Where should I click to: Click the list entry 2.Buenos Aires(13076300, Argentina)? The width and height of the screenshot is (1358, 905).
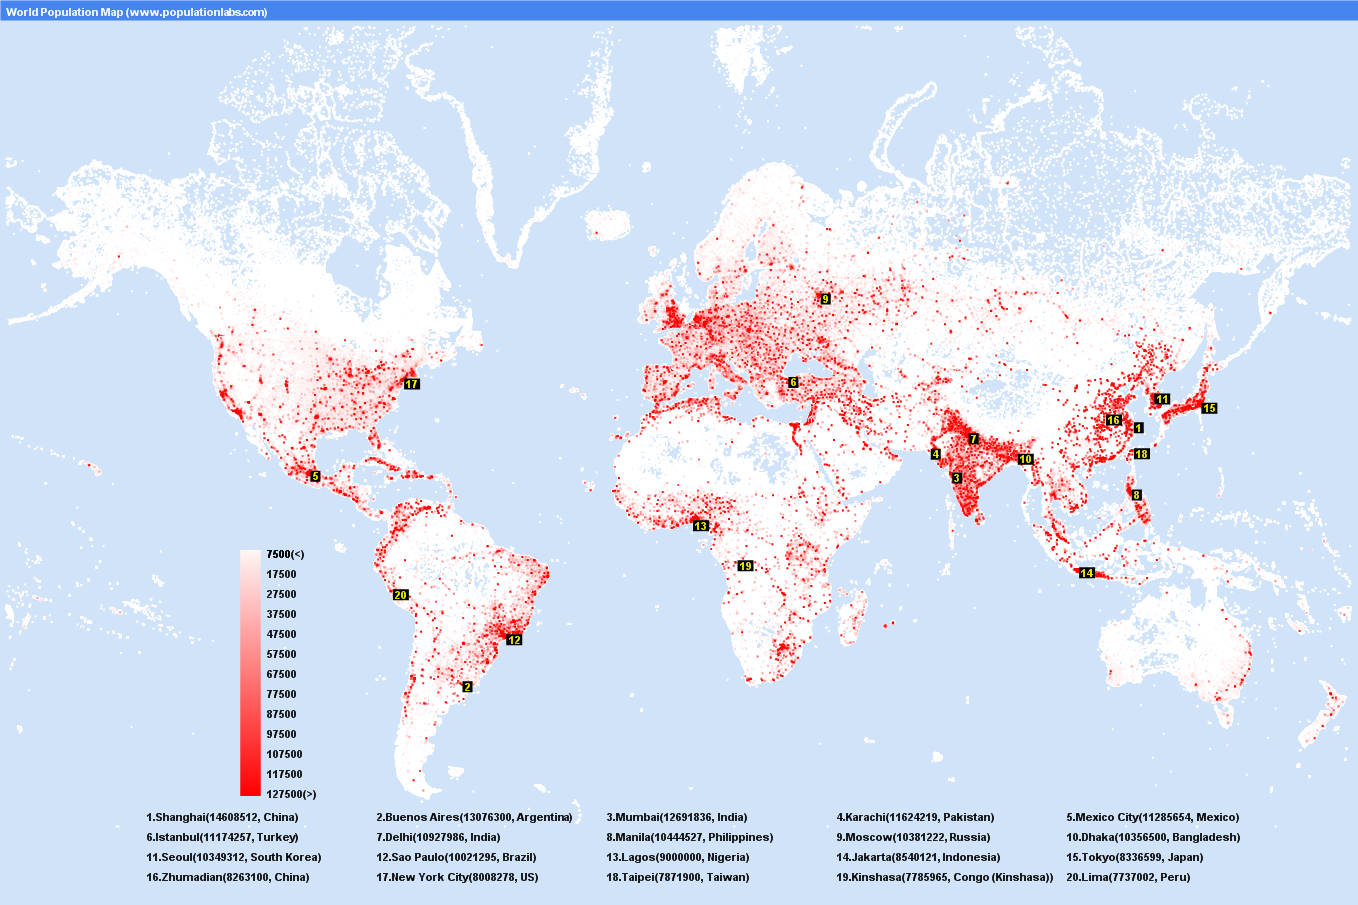[474, 817]
